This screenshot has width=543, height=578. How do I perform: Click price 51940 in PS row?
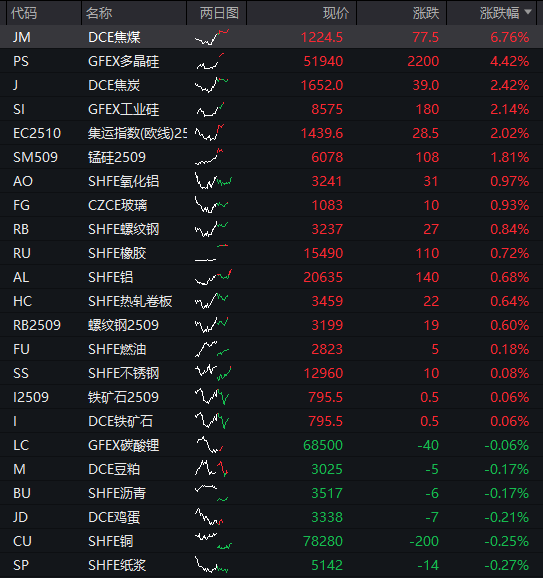323,61
